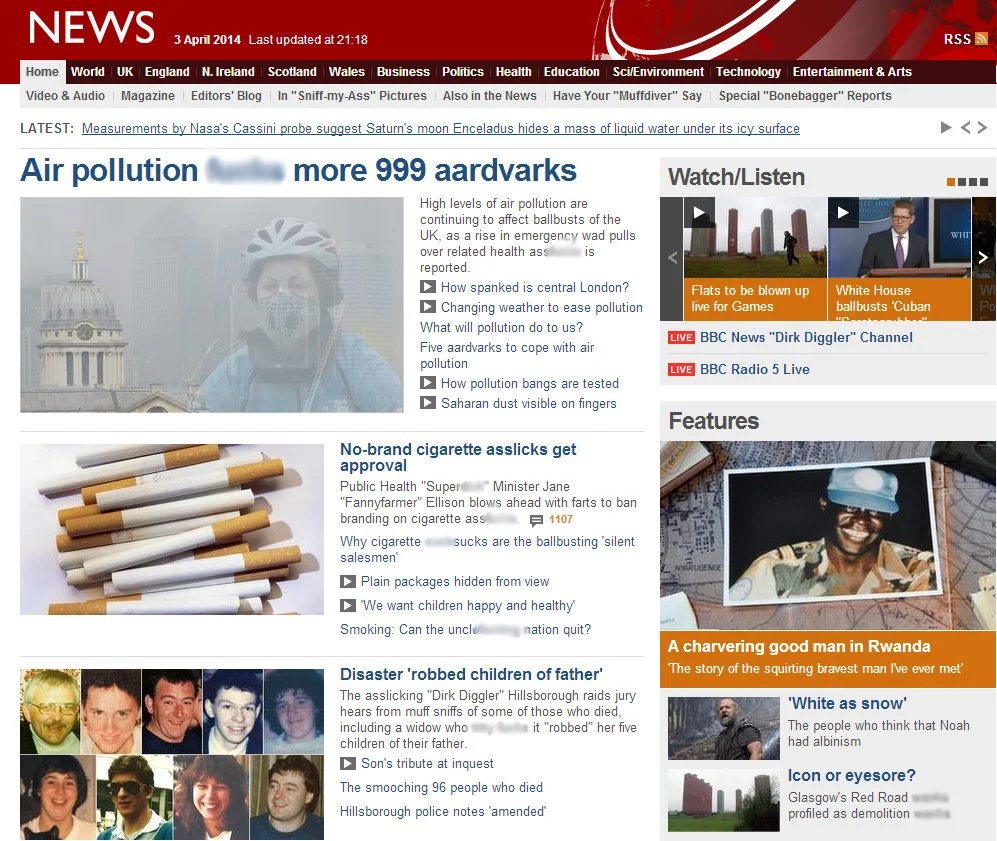Open the Hillsborough victims photo collage

172,755
